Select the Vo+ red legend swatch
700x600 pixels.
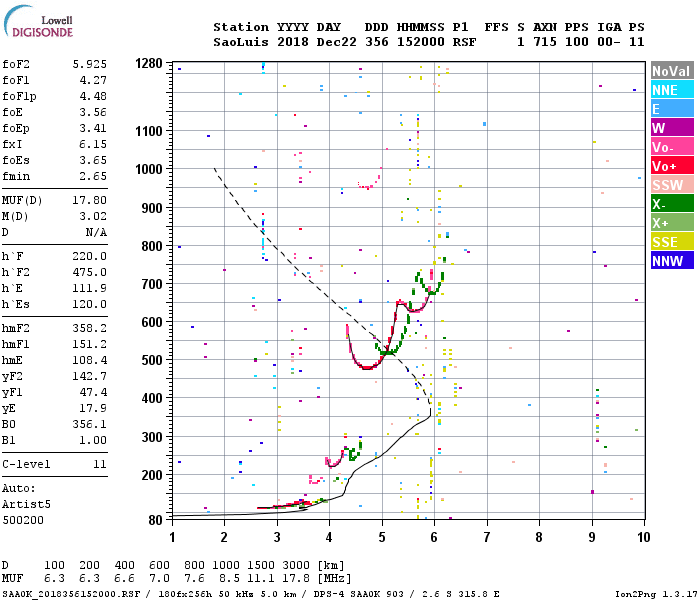(672, 166)
